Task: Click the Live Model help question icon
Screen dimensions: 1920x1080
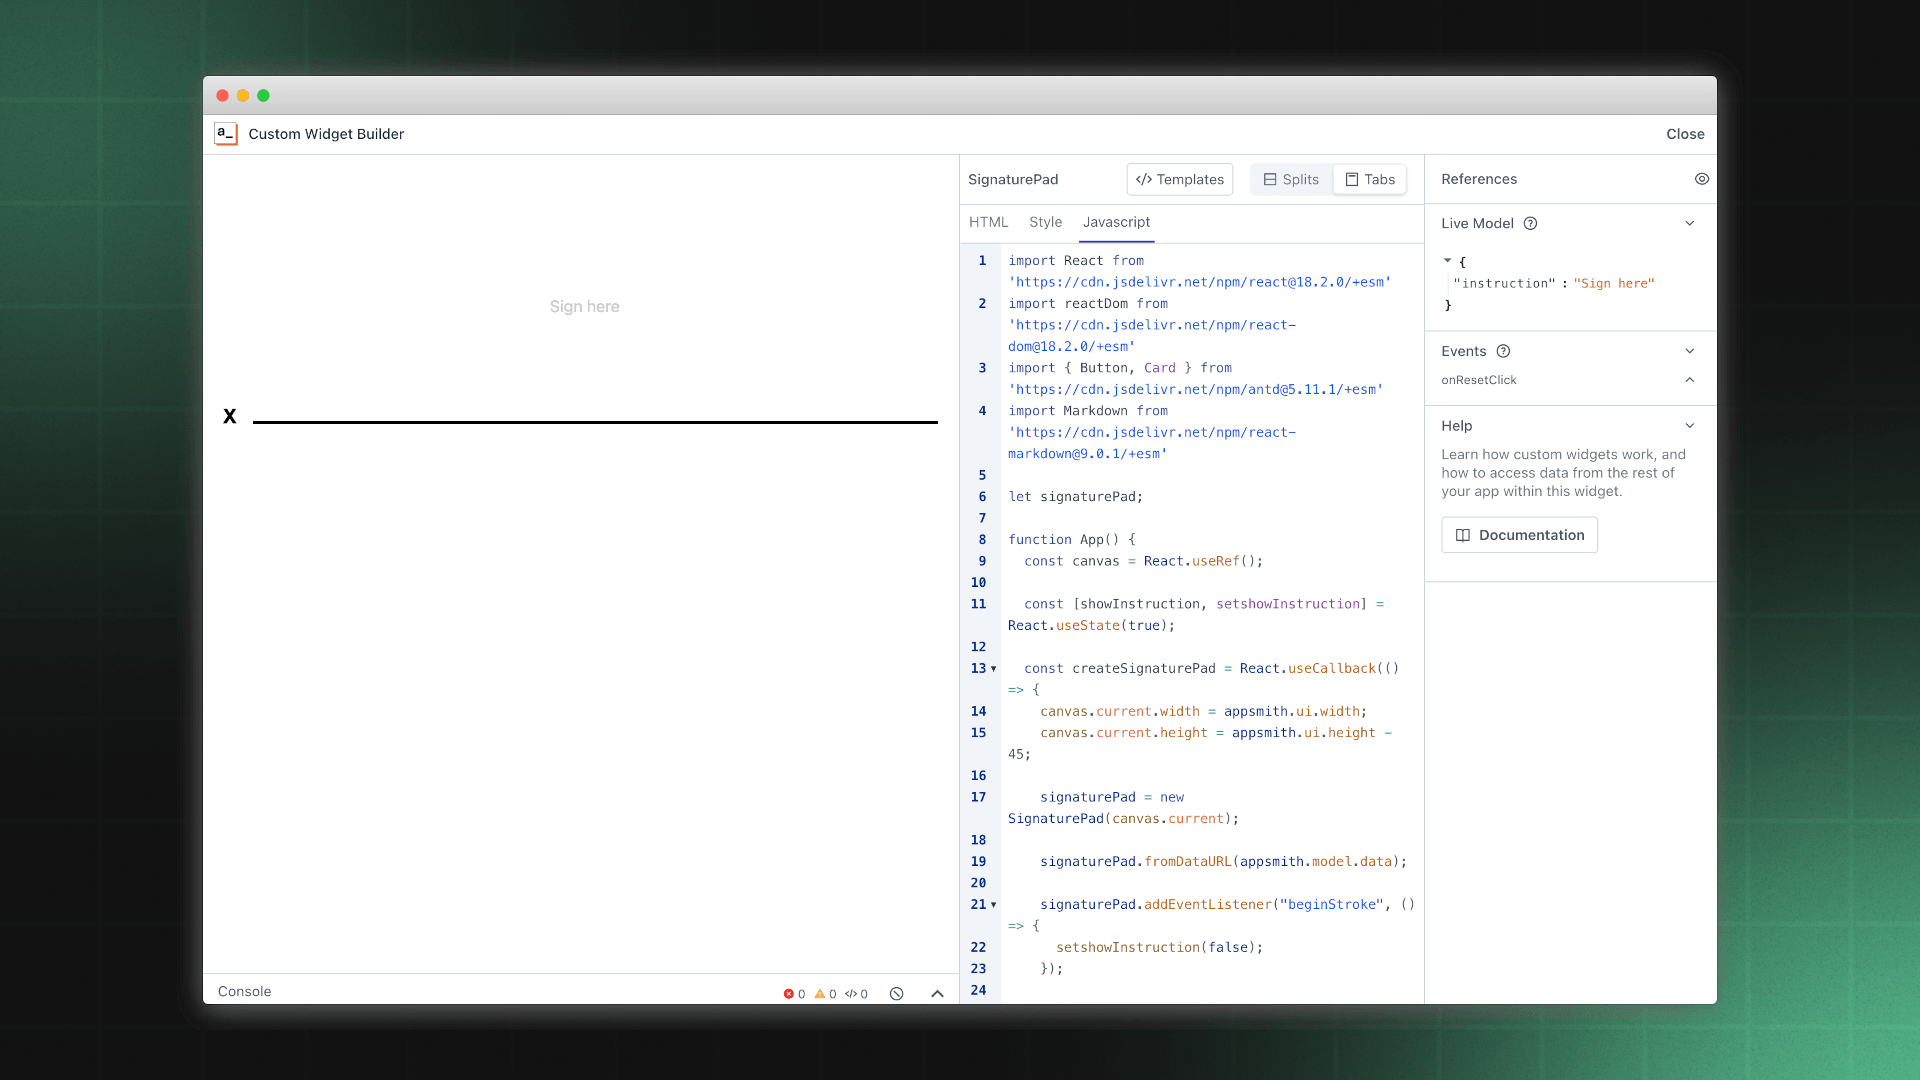Action: [1530, 224]
